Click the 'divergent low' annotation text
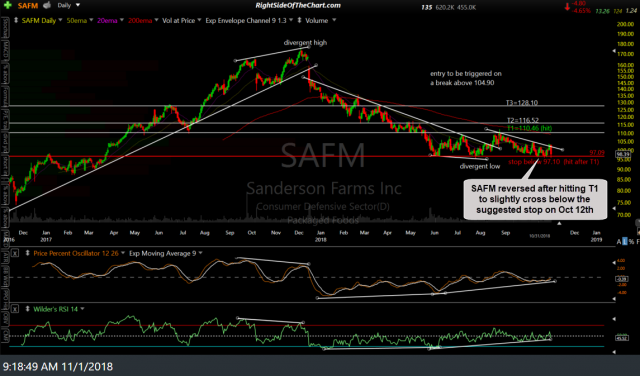Image resolution: width=640 pixels, height=376 pixels. point(480,166)
